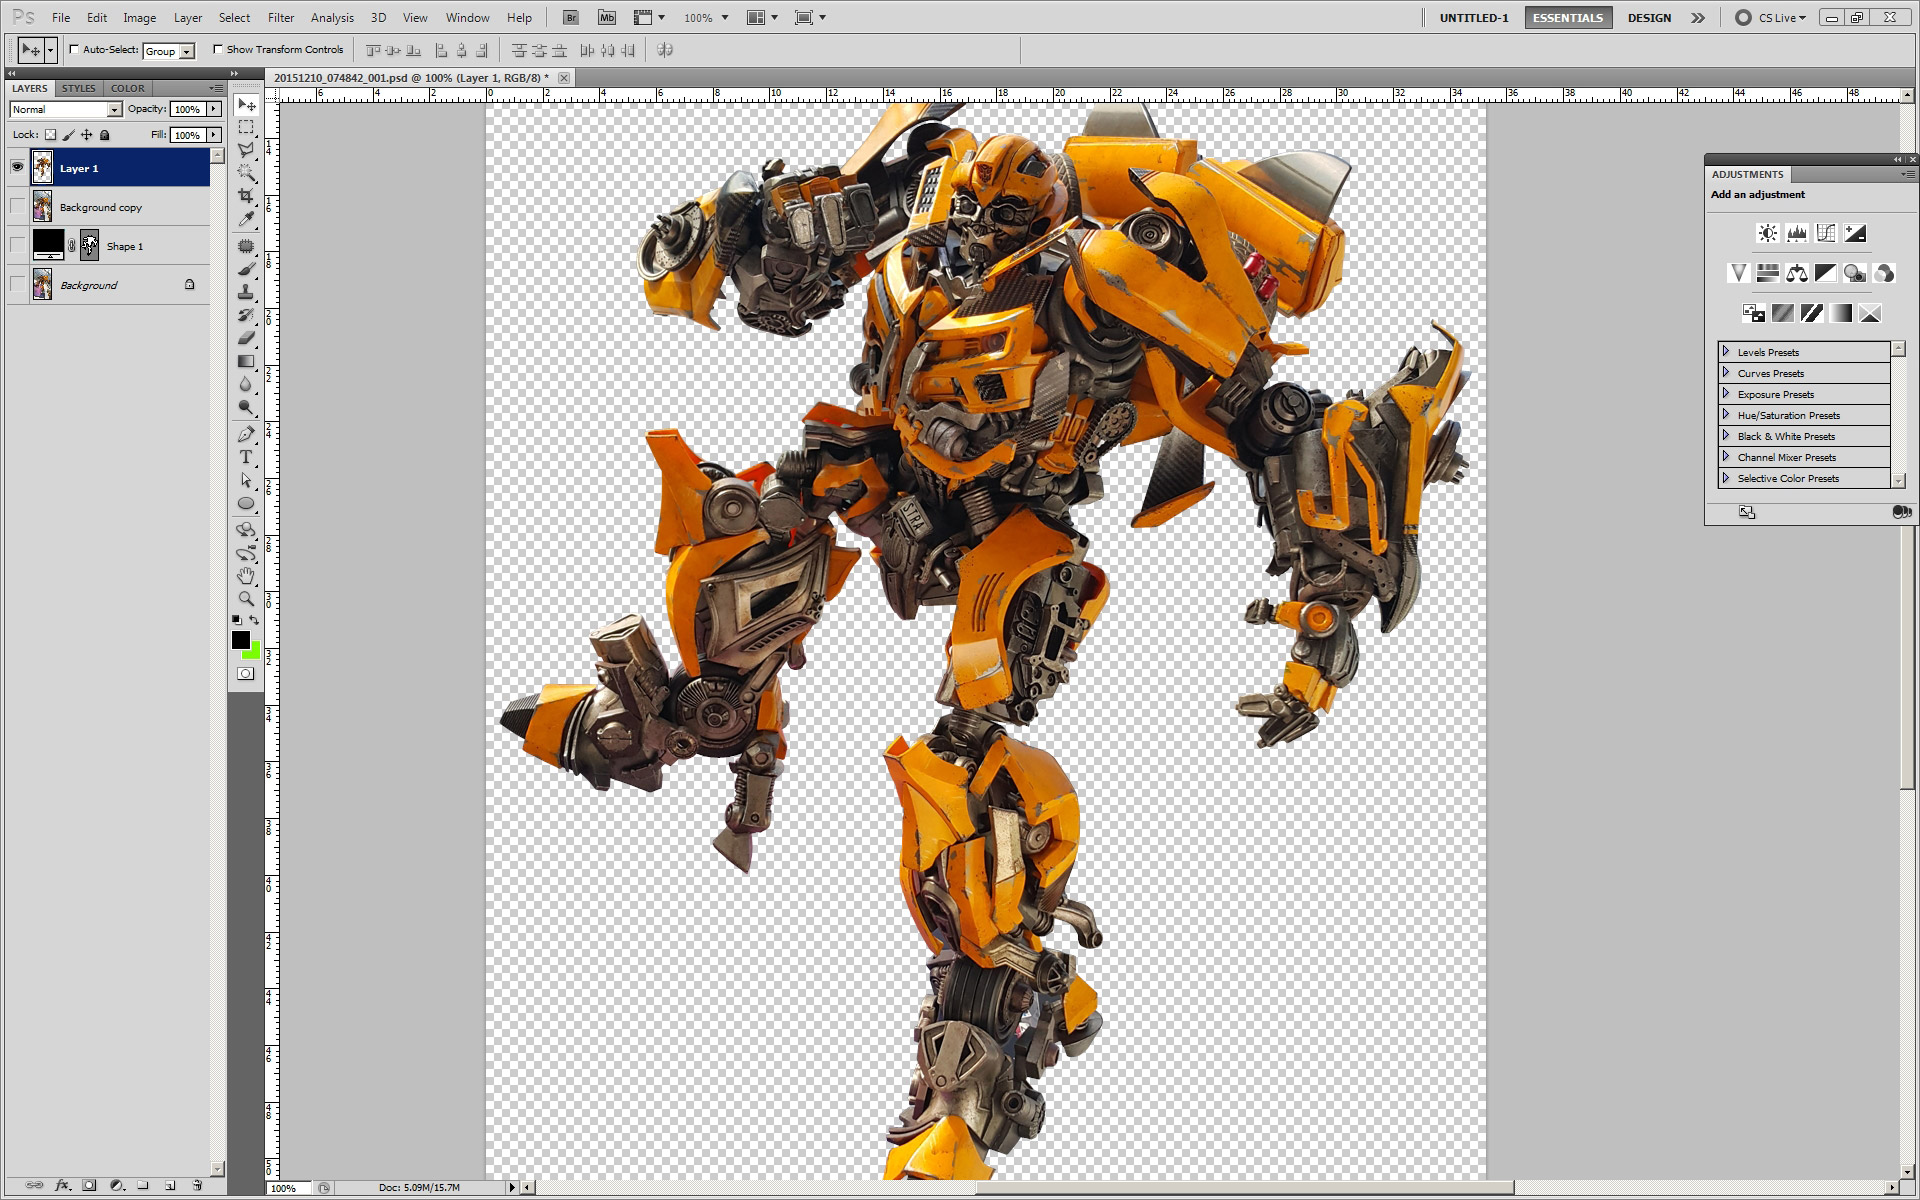Select the Pen tool
Viewport: 1920px width, 1200px height.
[x=246, y=434]
